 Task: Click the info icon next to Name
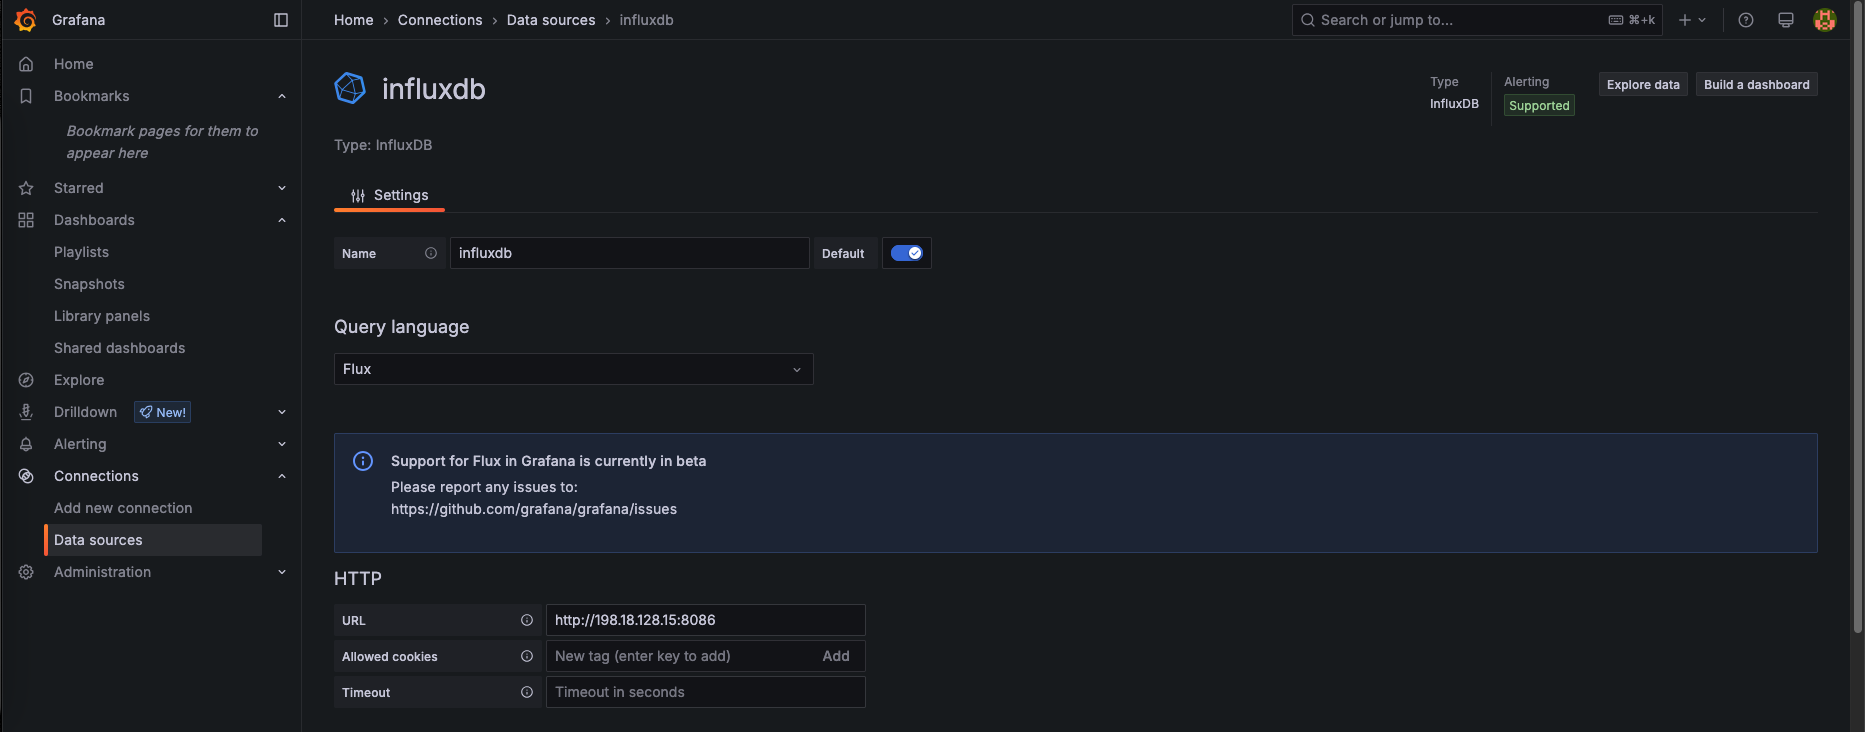tap(431, 253)
